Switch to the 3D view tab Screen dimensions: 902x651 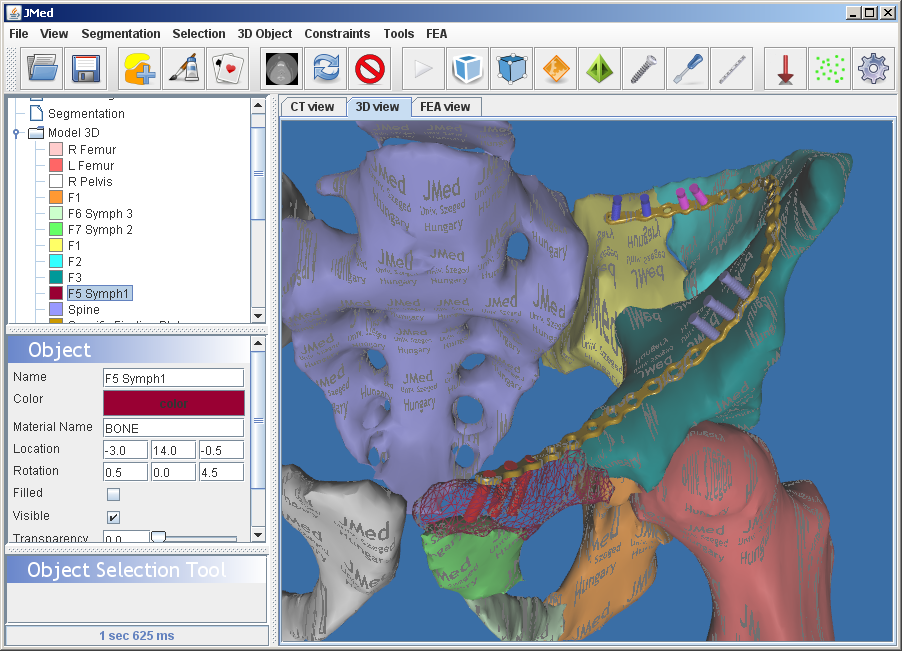(377, 107)
